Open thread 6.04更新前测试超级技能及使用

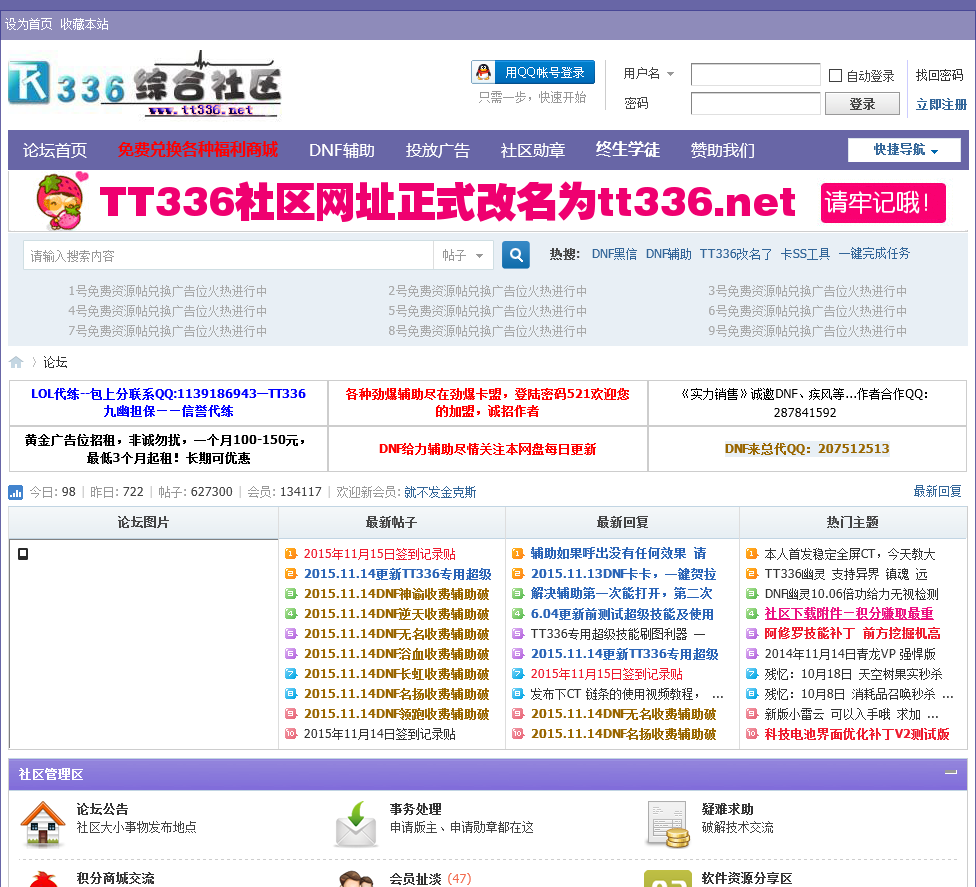pyautogui.click(x=622, y=614)
